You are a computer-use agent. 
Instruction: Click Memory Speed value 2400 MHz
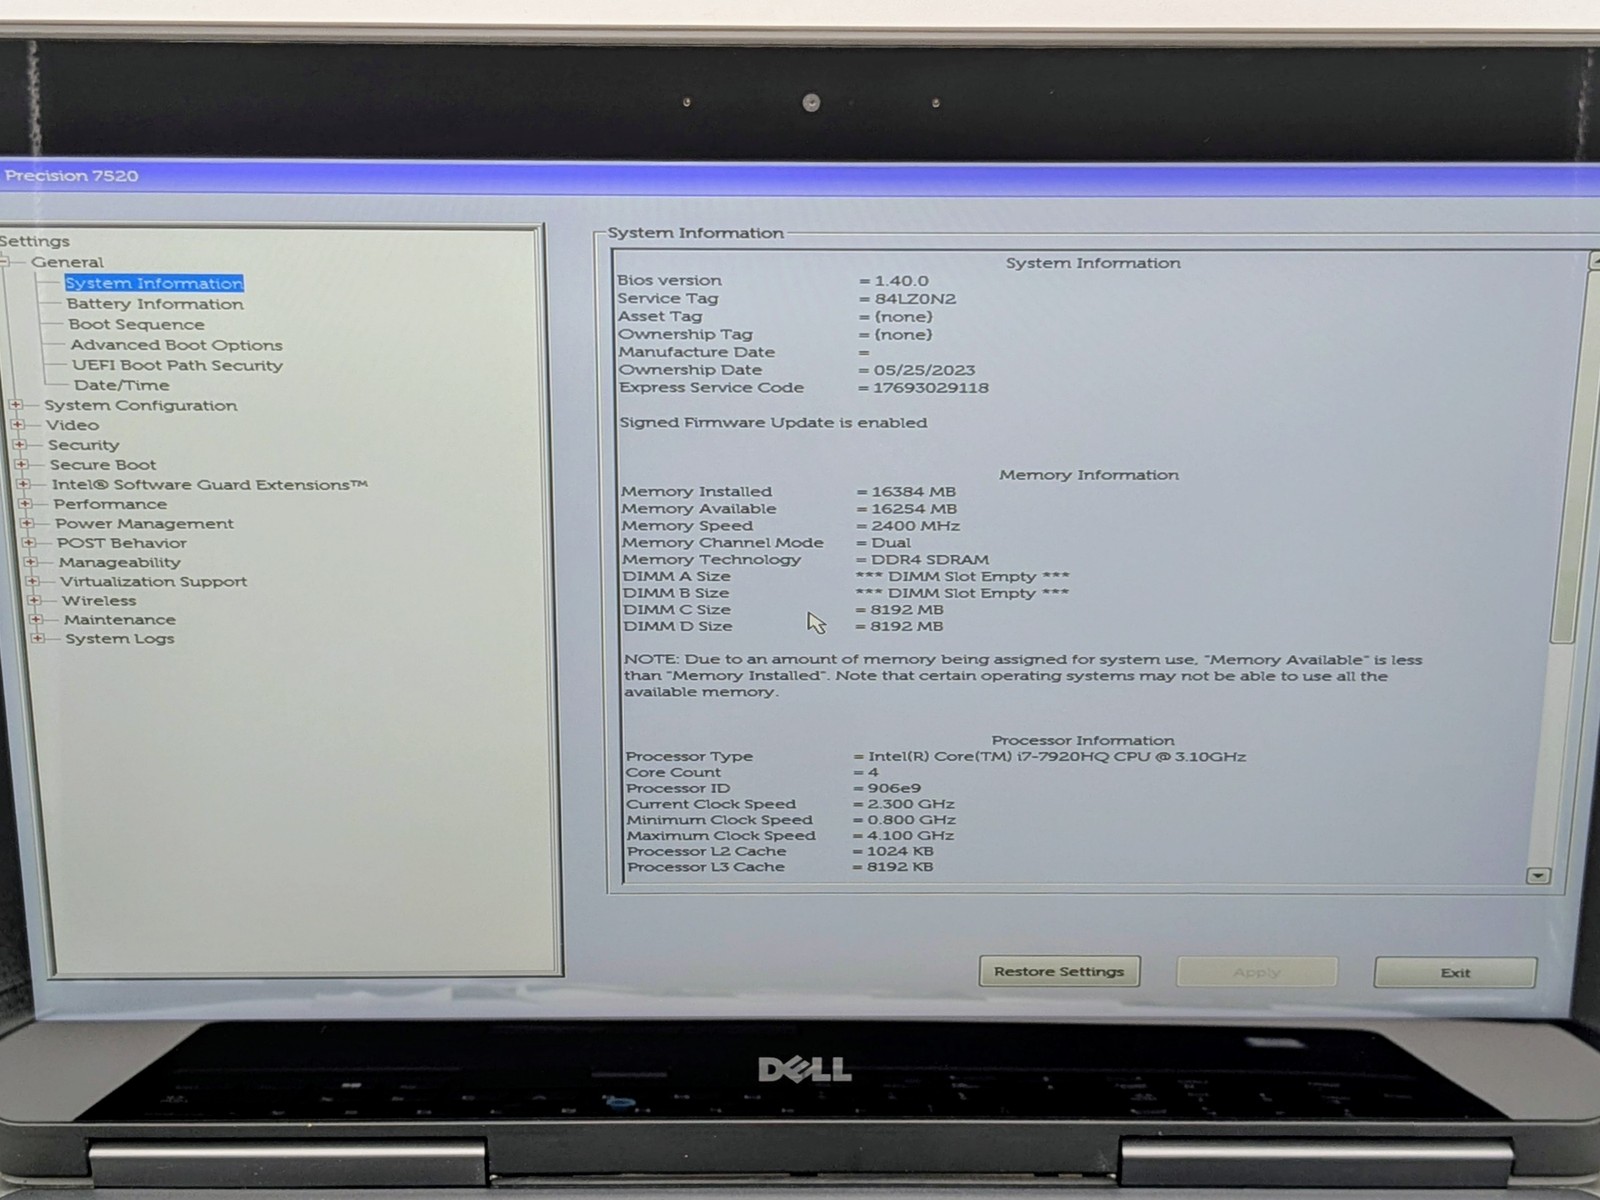tap(915, 526)
